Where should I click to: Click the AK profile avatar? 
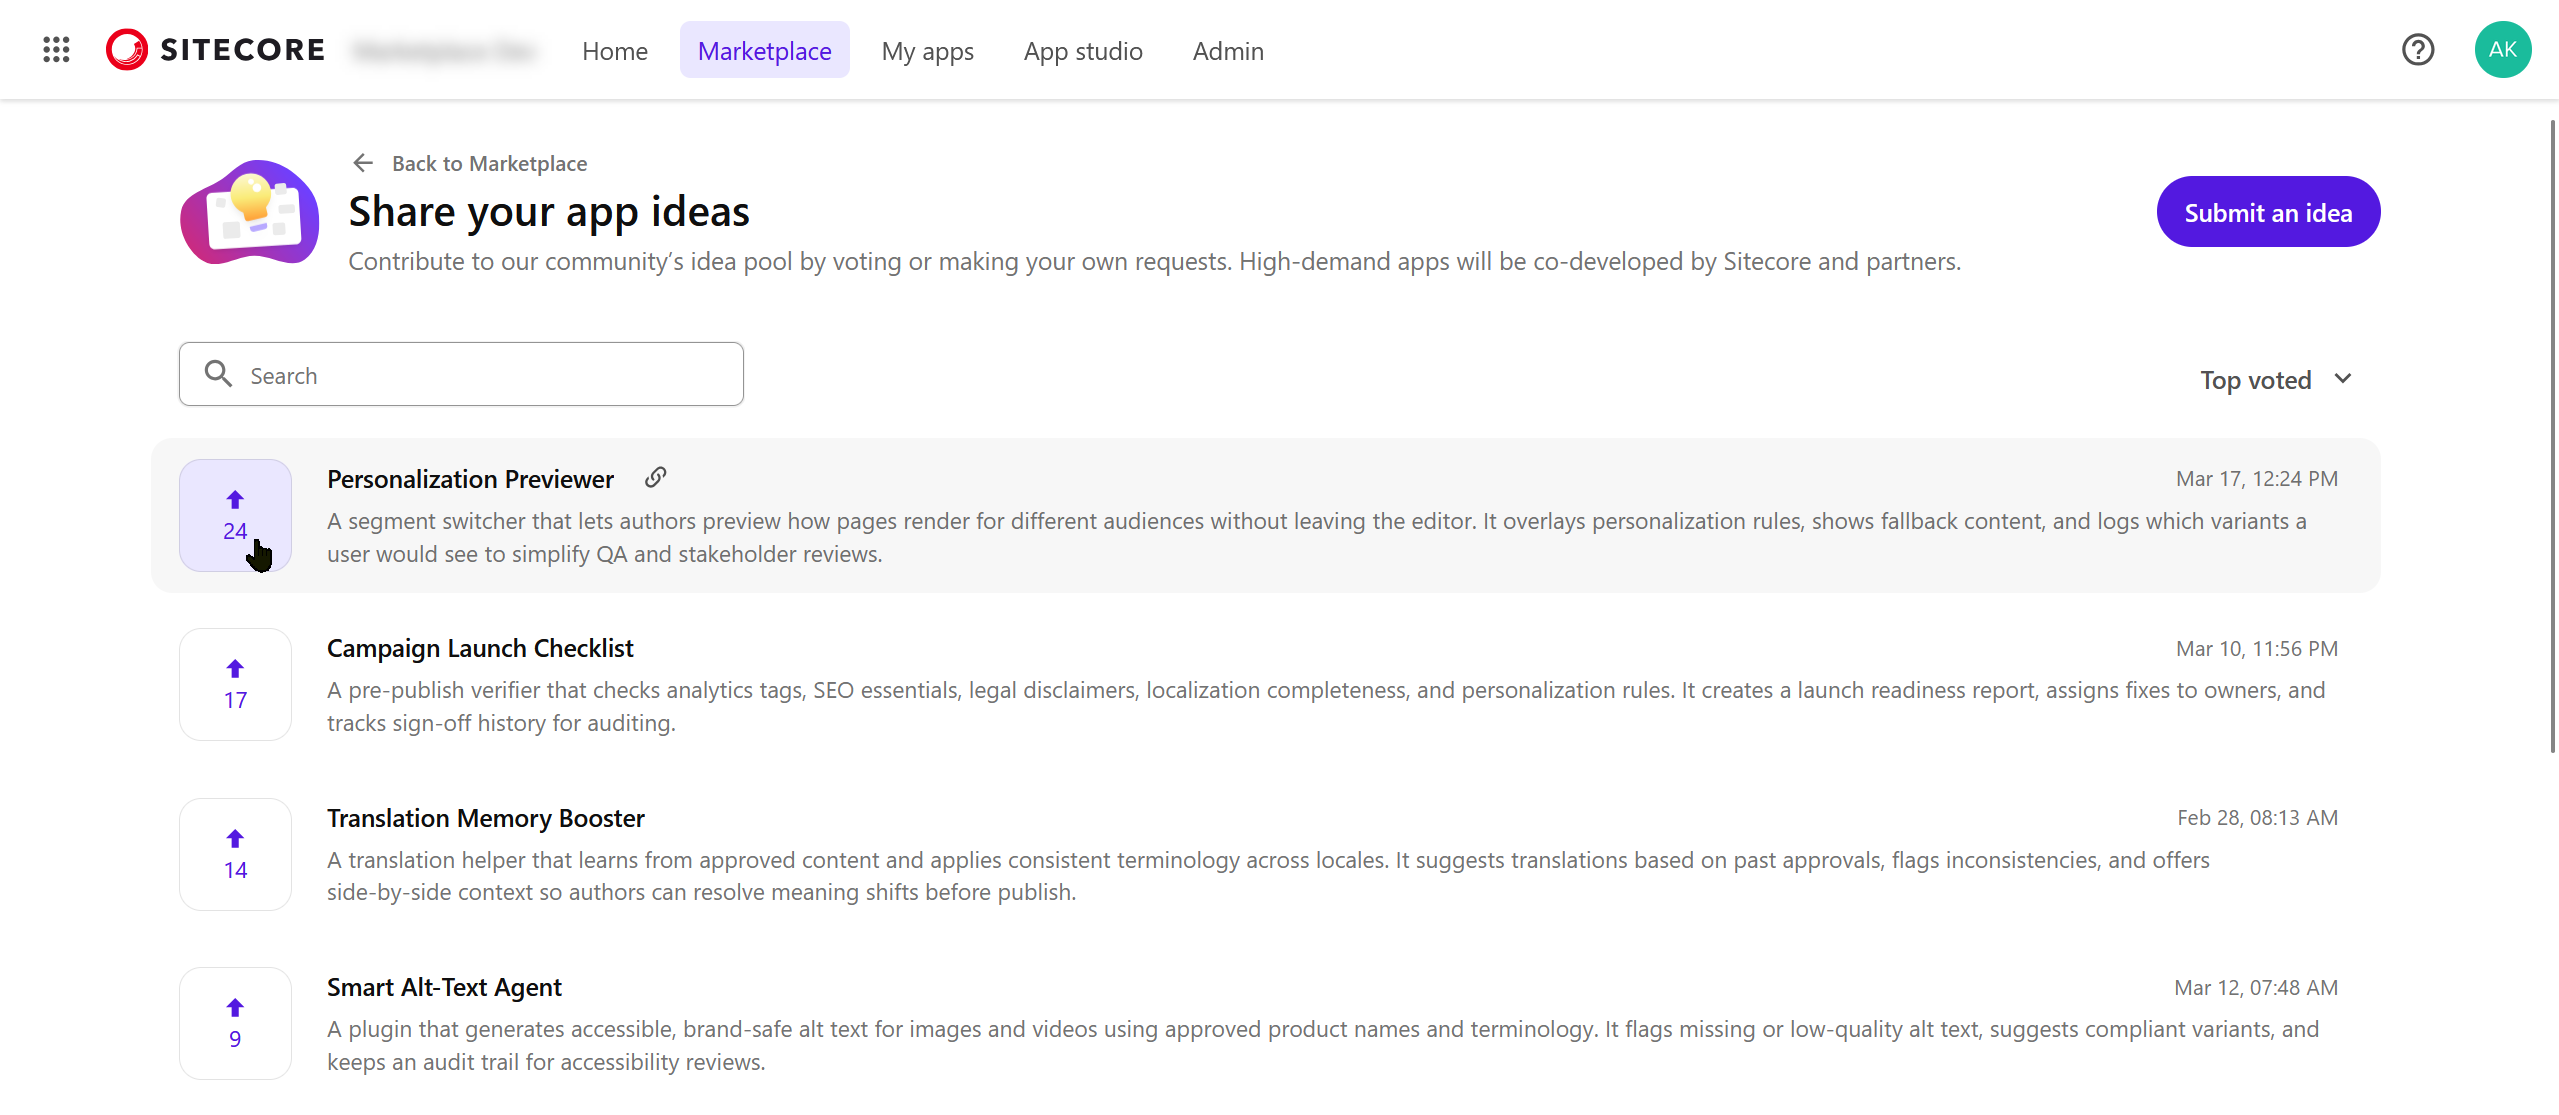tap(2502, 49)
